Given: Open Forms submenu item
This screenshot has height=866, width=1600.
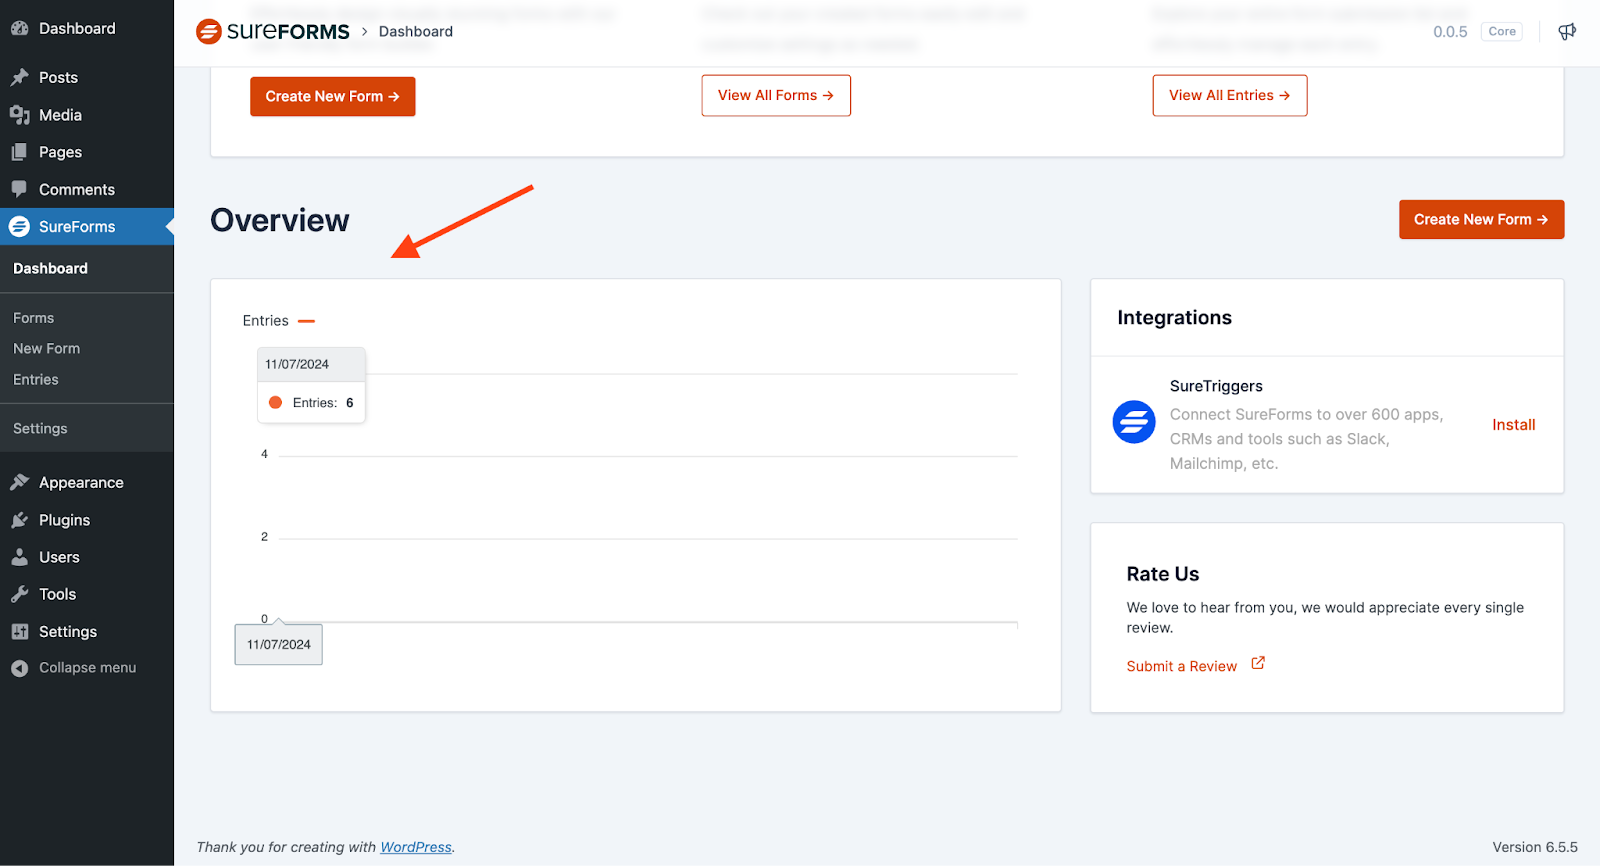Looking at the screenshot, I should 33,318.
